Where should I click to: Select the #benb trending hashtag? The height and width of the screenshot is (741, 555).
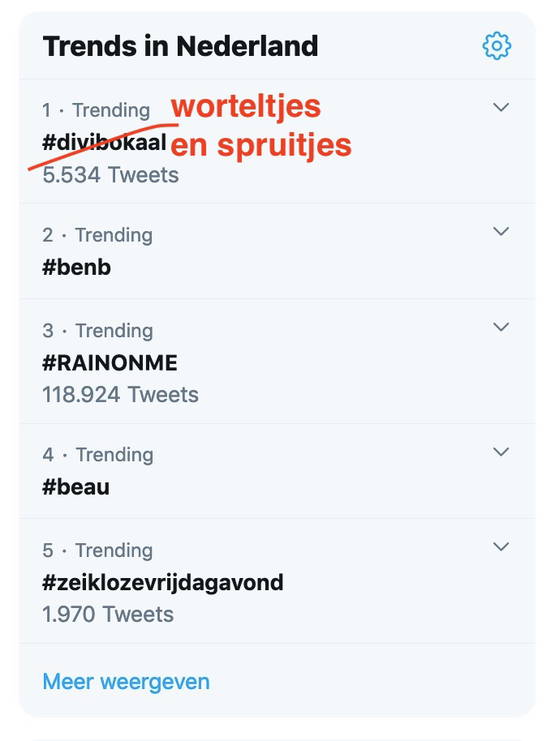point(76,267)
